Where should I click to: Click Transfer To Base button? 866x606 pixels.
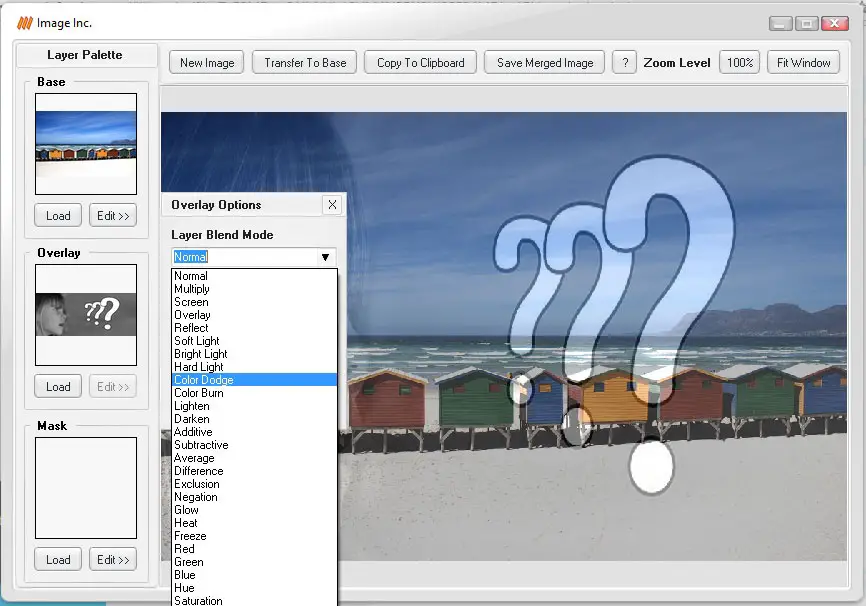(305, 63)
